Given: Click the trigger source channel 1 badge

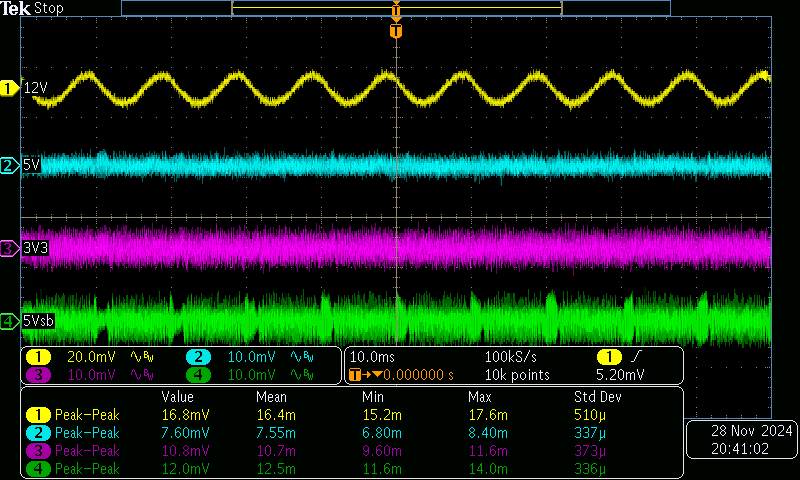Looking at the screenshot, I should 609,357.
